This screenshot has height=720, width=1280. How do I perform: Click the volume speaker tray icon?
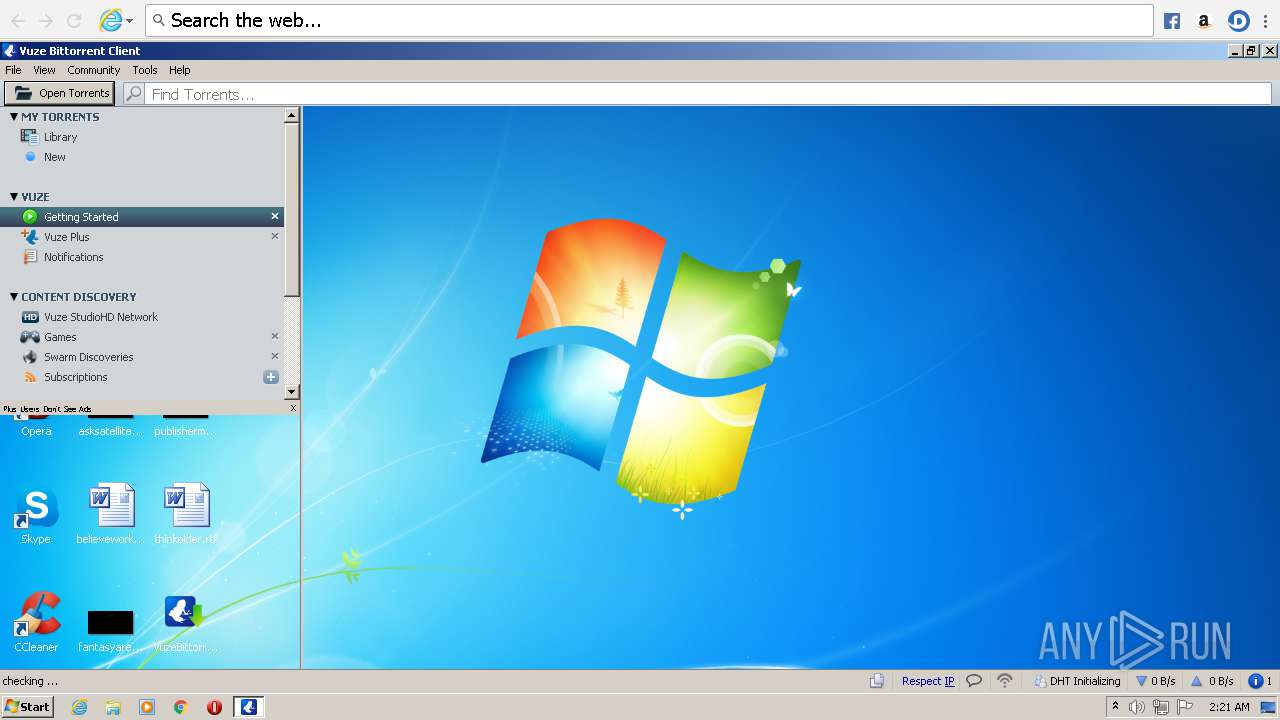(1137, 707)
